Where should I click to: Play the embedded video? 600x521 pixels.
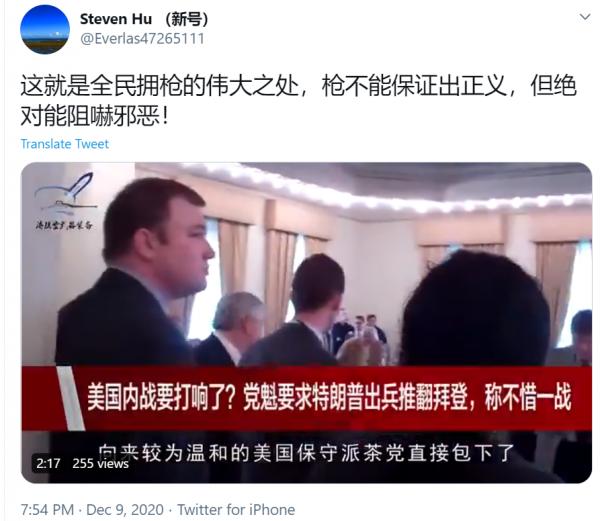307,322
